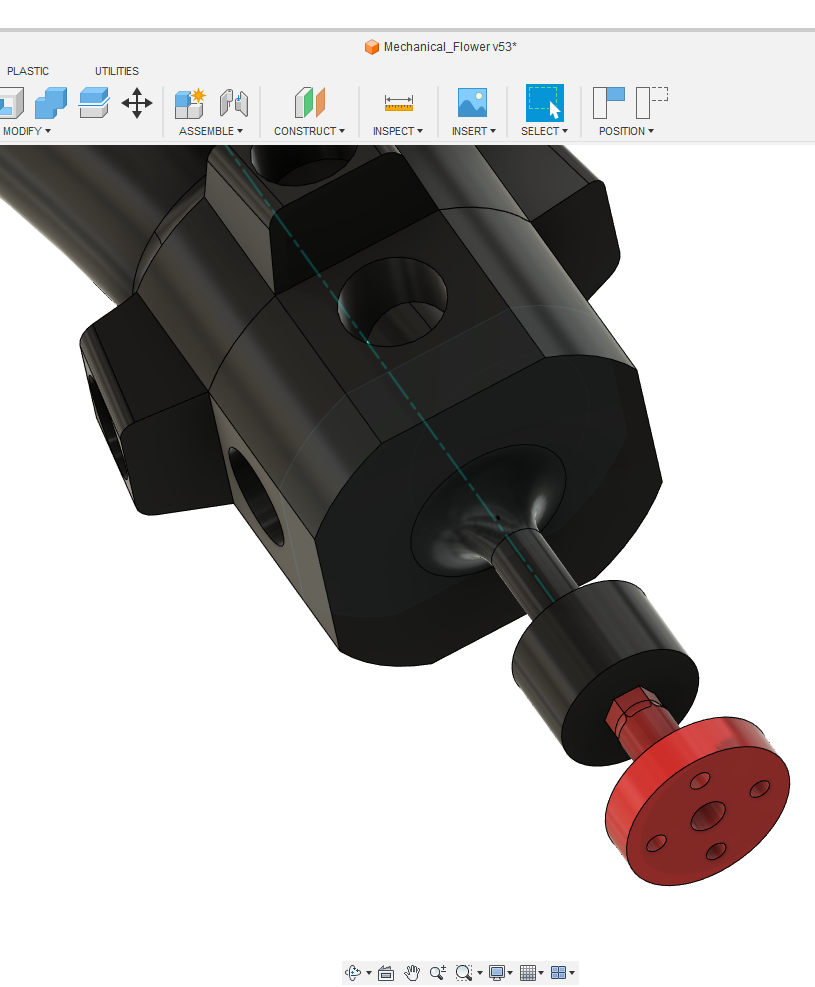The height and width of the screenshot is (987, 815).
Task: Select the Combine tool icon in Modify
Action: [51, 103]
